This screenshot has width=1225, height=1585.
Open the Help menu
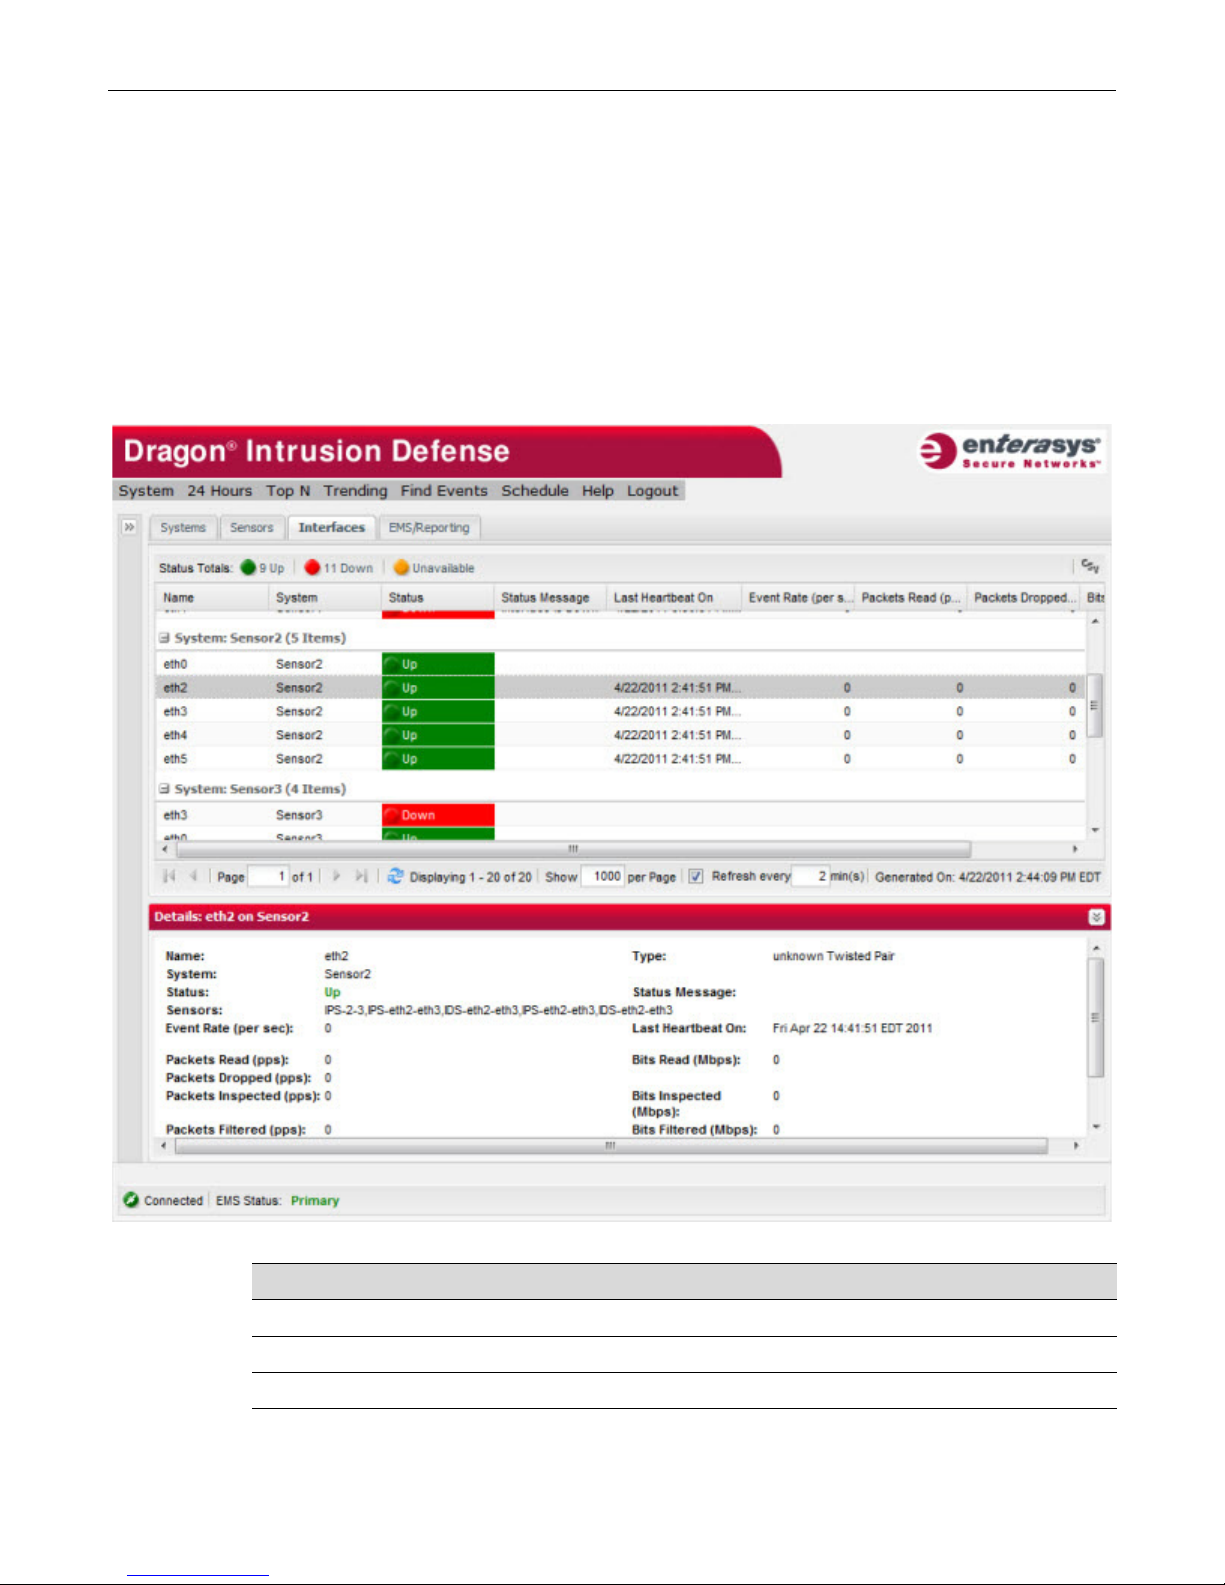[x=598, y=491]
